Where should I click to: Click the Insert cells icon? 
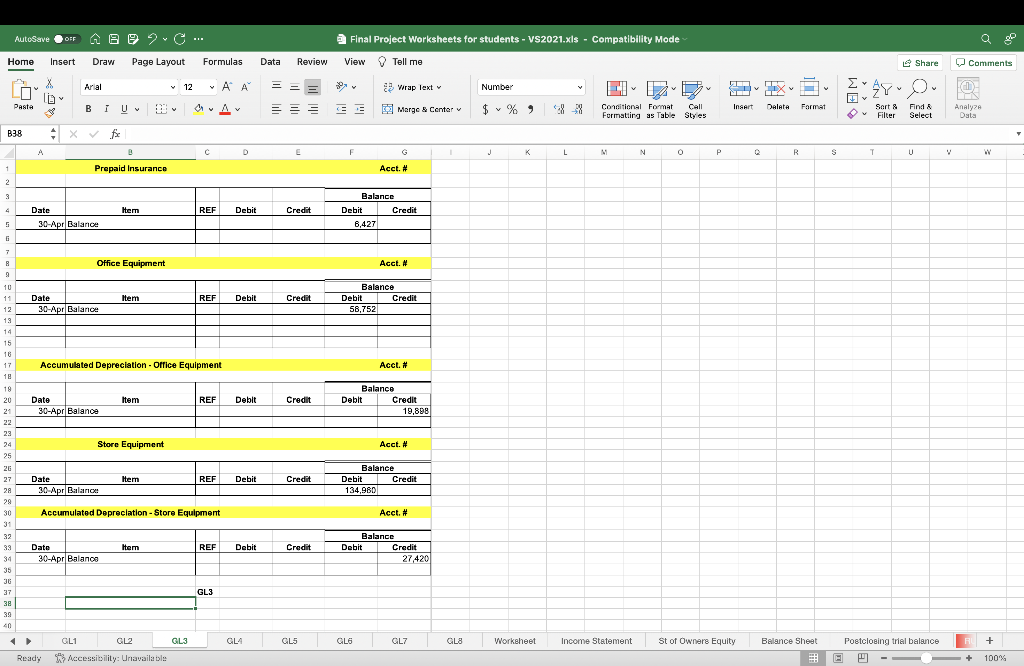click(740, 87)
